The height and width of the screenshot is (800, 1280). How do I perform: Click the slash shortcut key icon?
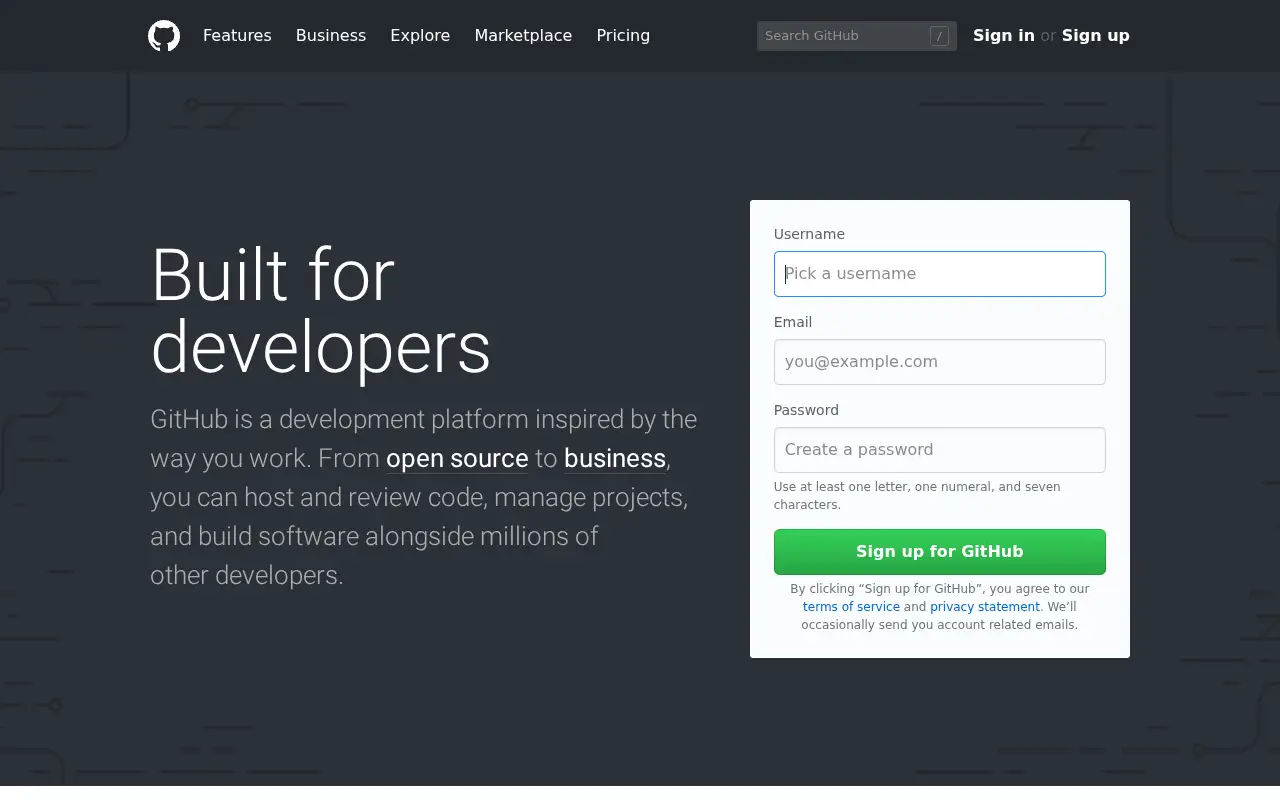tap(939, 36)
